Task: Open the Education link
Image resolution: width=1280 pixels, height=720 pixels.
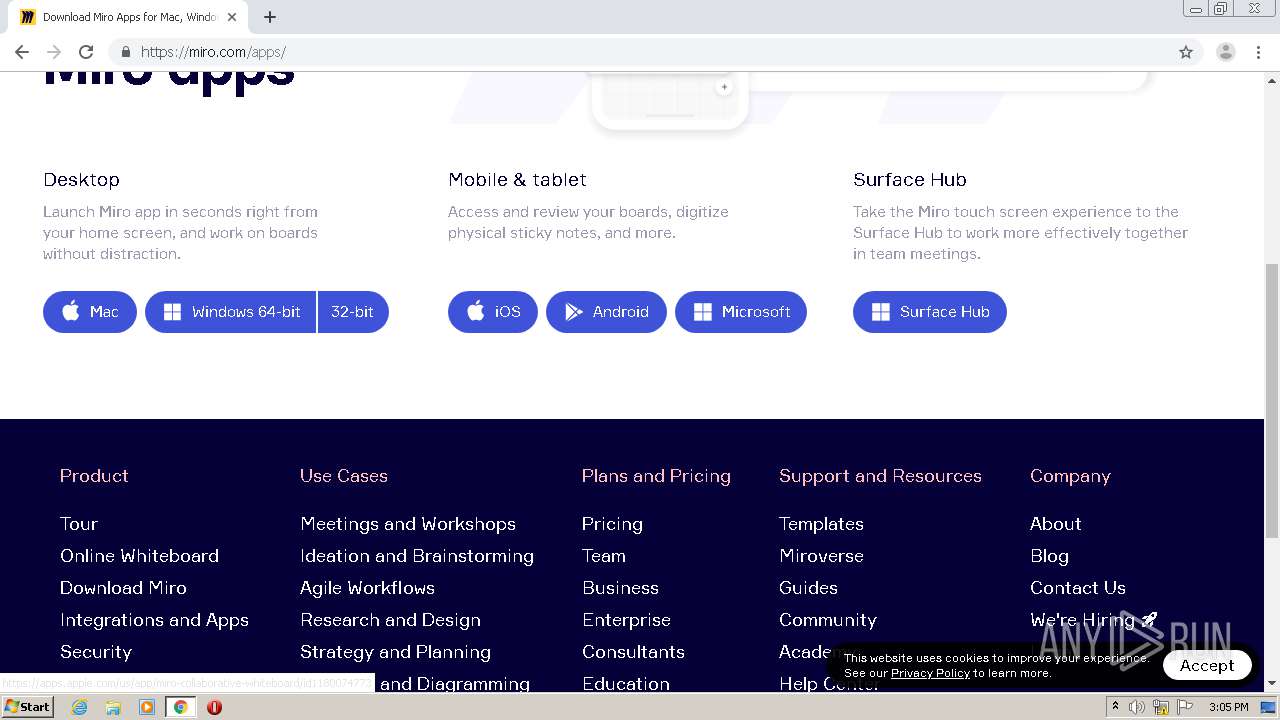Action: tap(626, 684)
